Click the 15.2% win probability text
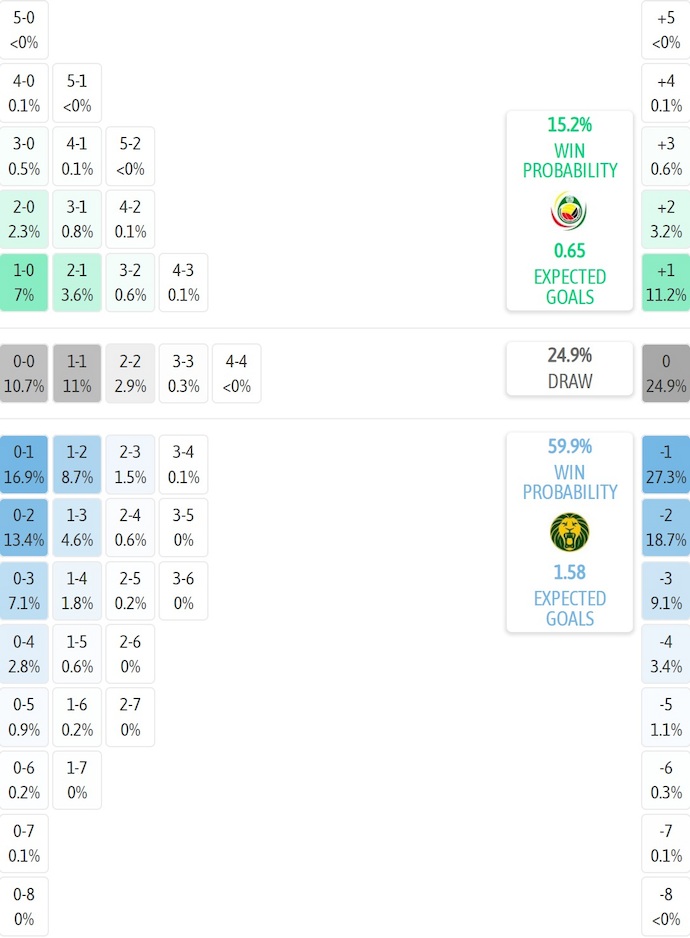The image size is (690, 938). [569, 125]
